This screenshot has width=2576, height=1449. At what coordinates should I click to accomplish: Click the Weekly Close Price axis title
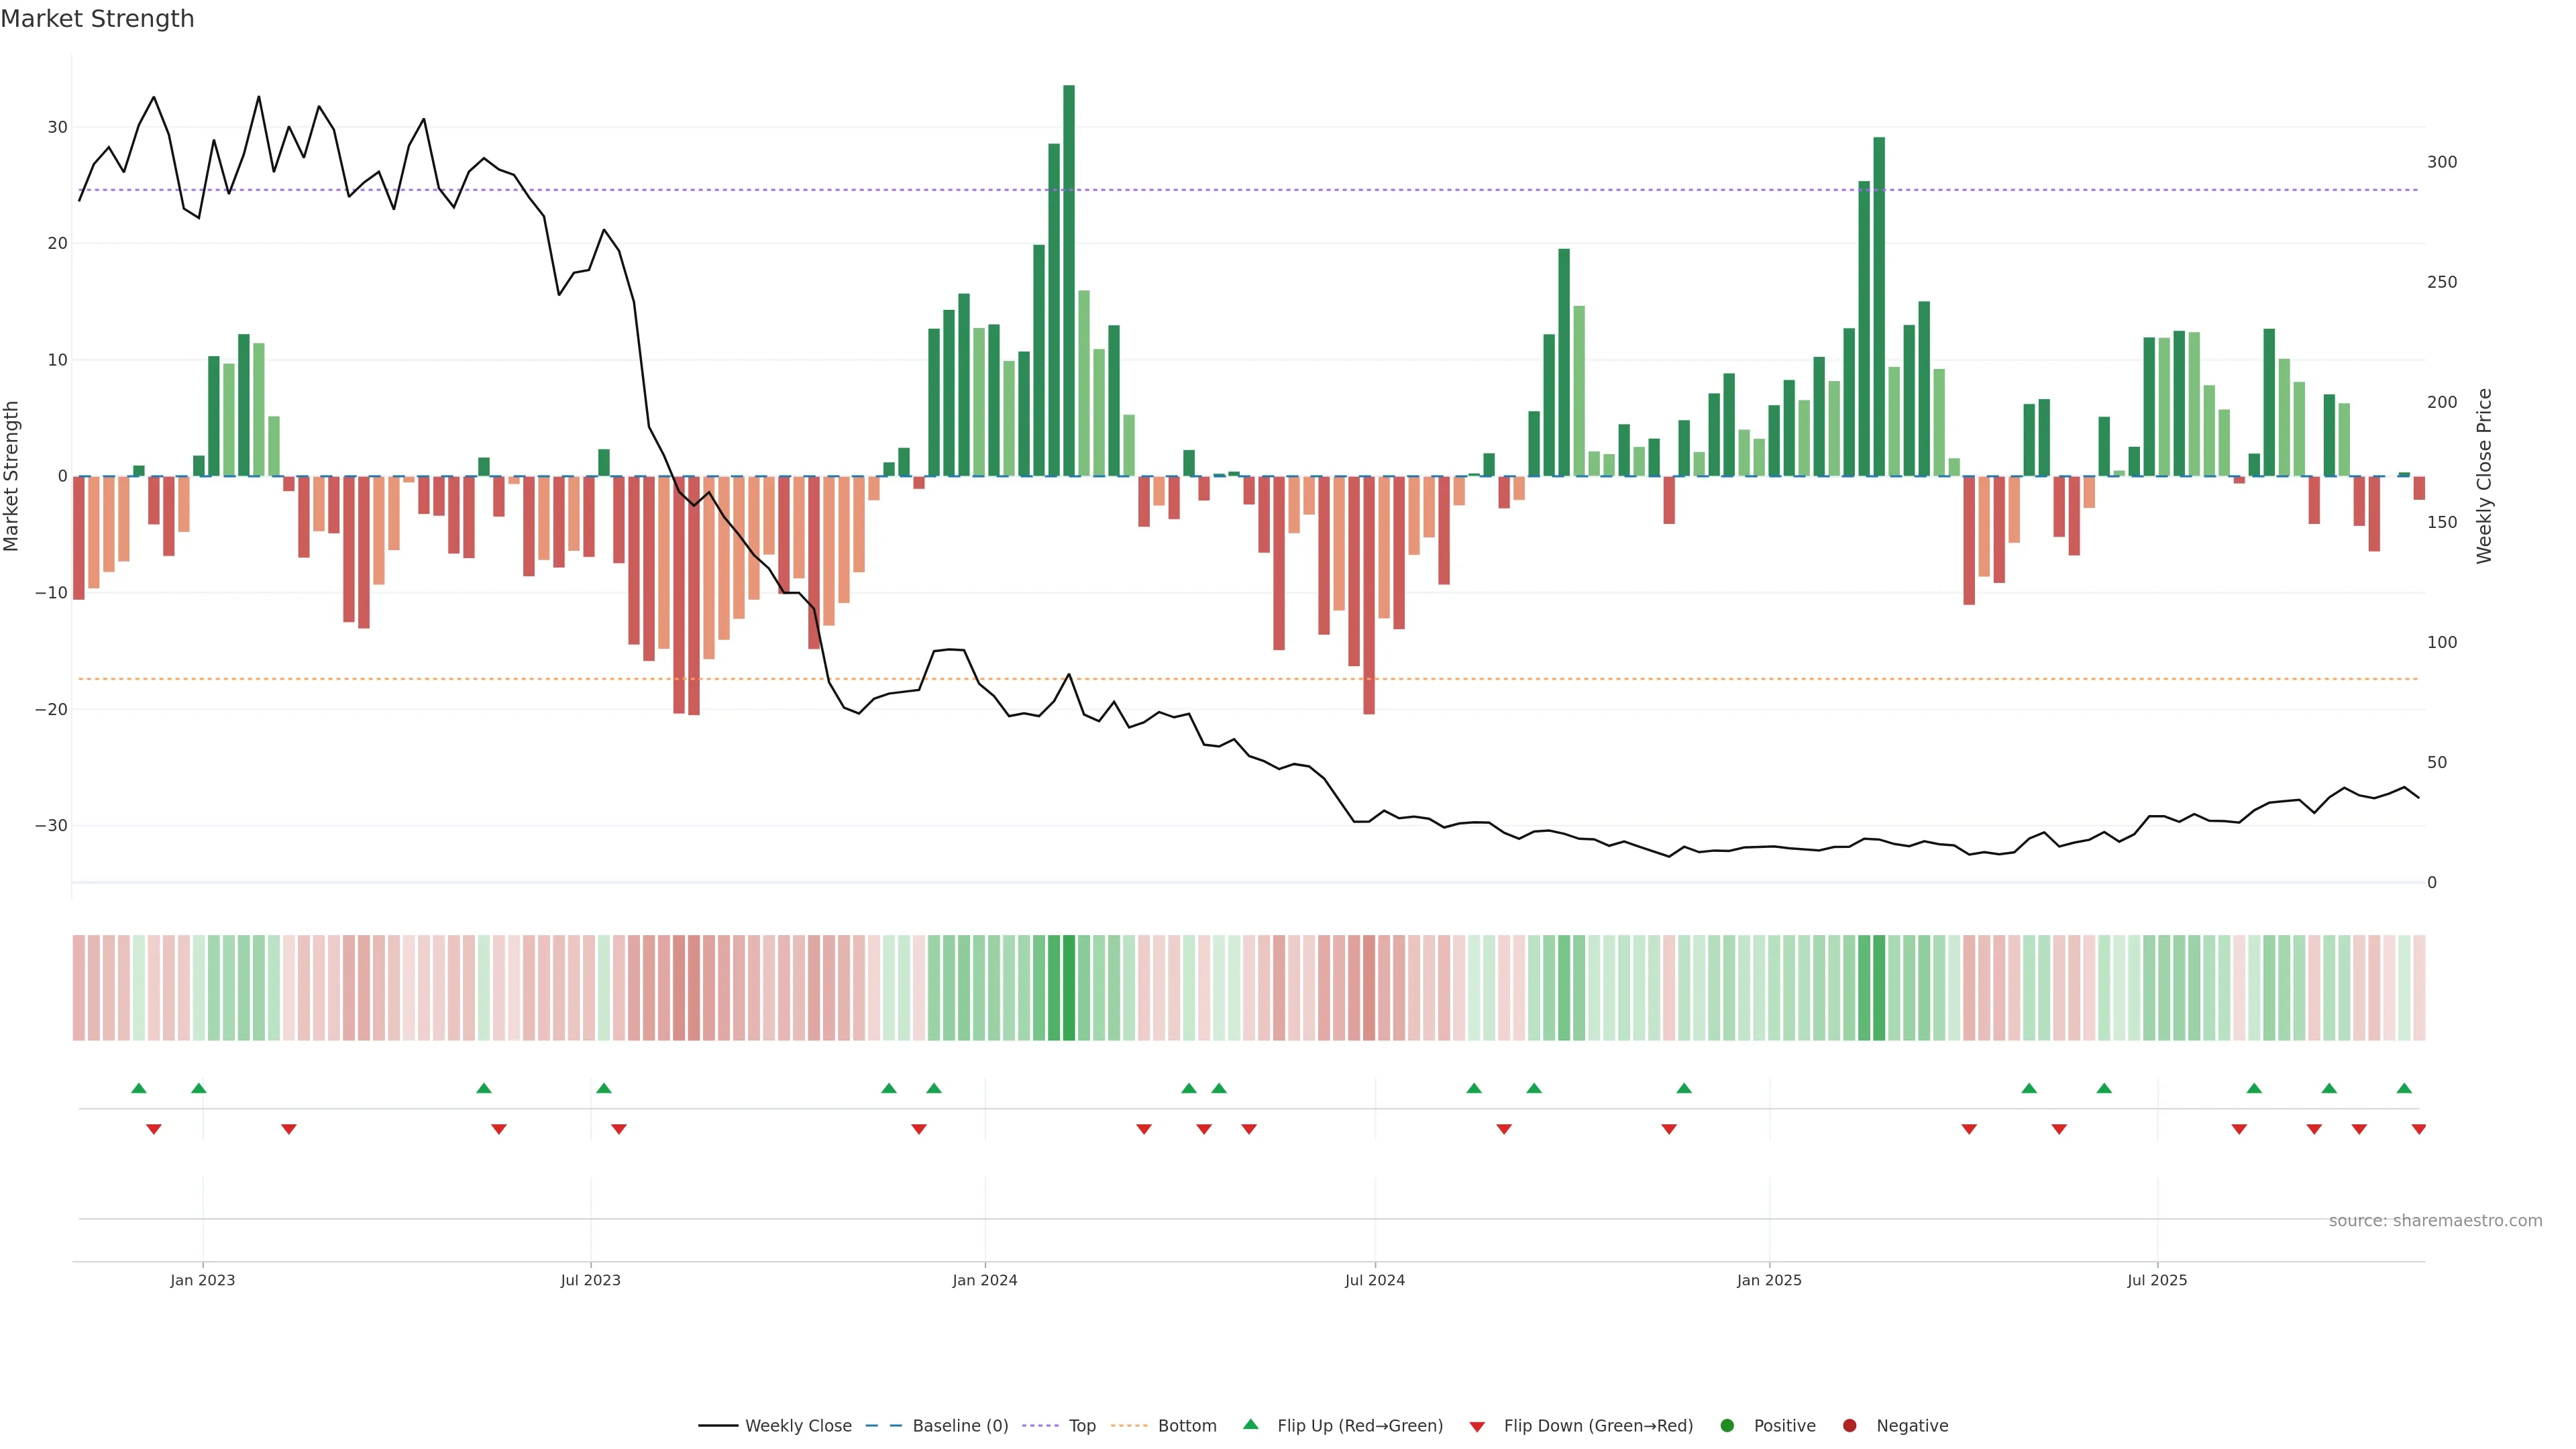[2484, 476]
